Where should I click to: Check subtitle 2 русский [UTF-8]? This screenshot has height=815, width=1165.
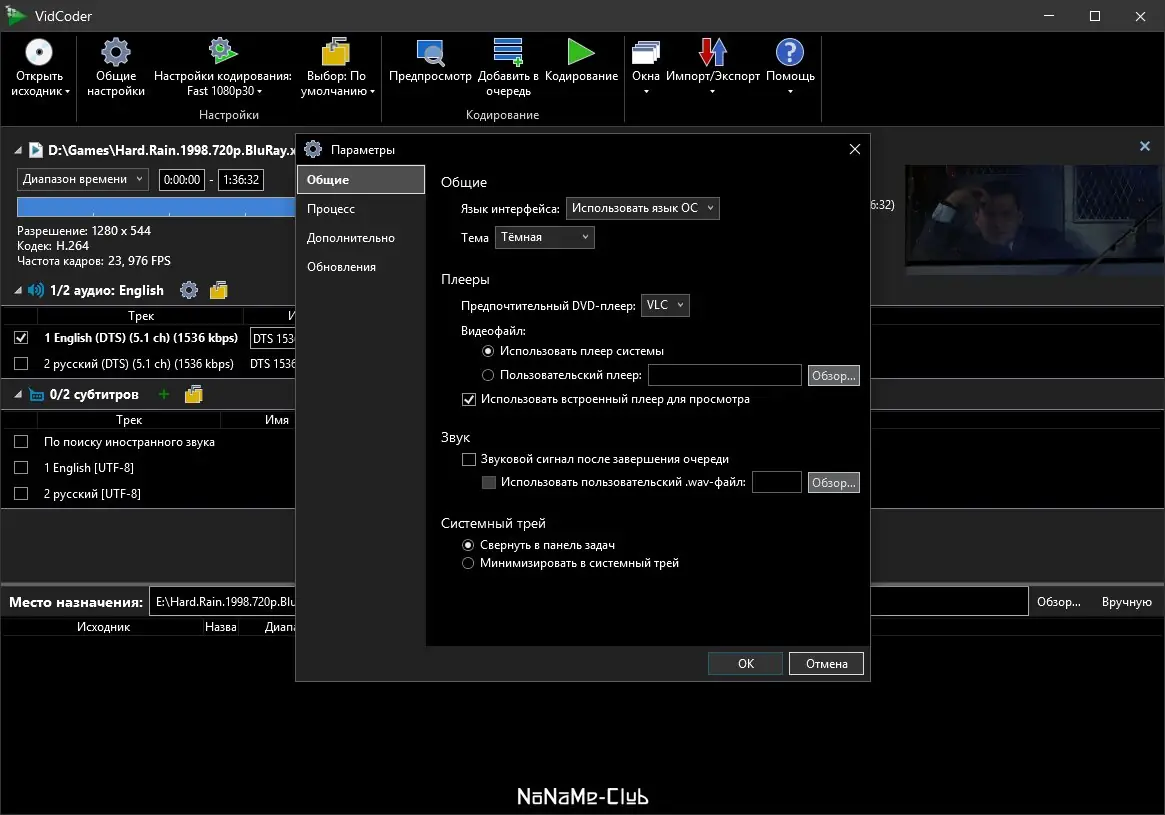pos(21,494)
